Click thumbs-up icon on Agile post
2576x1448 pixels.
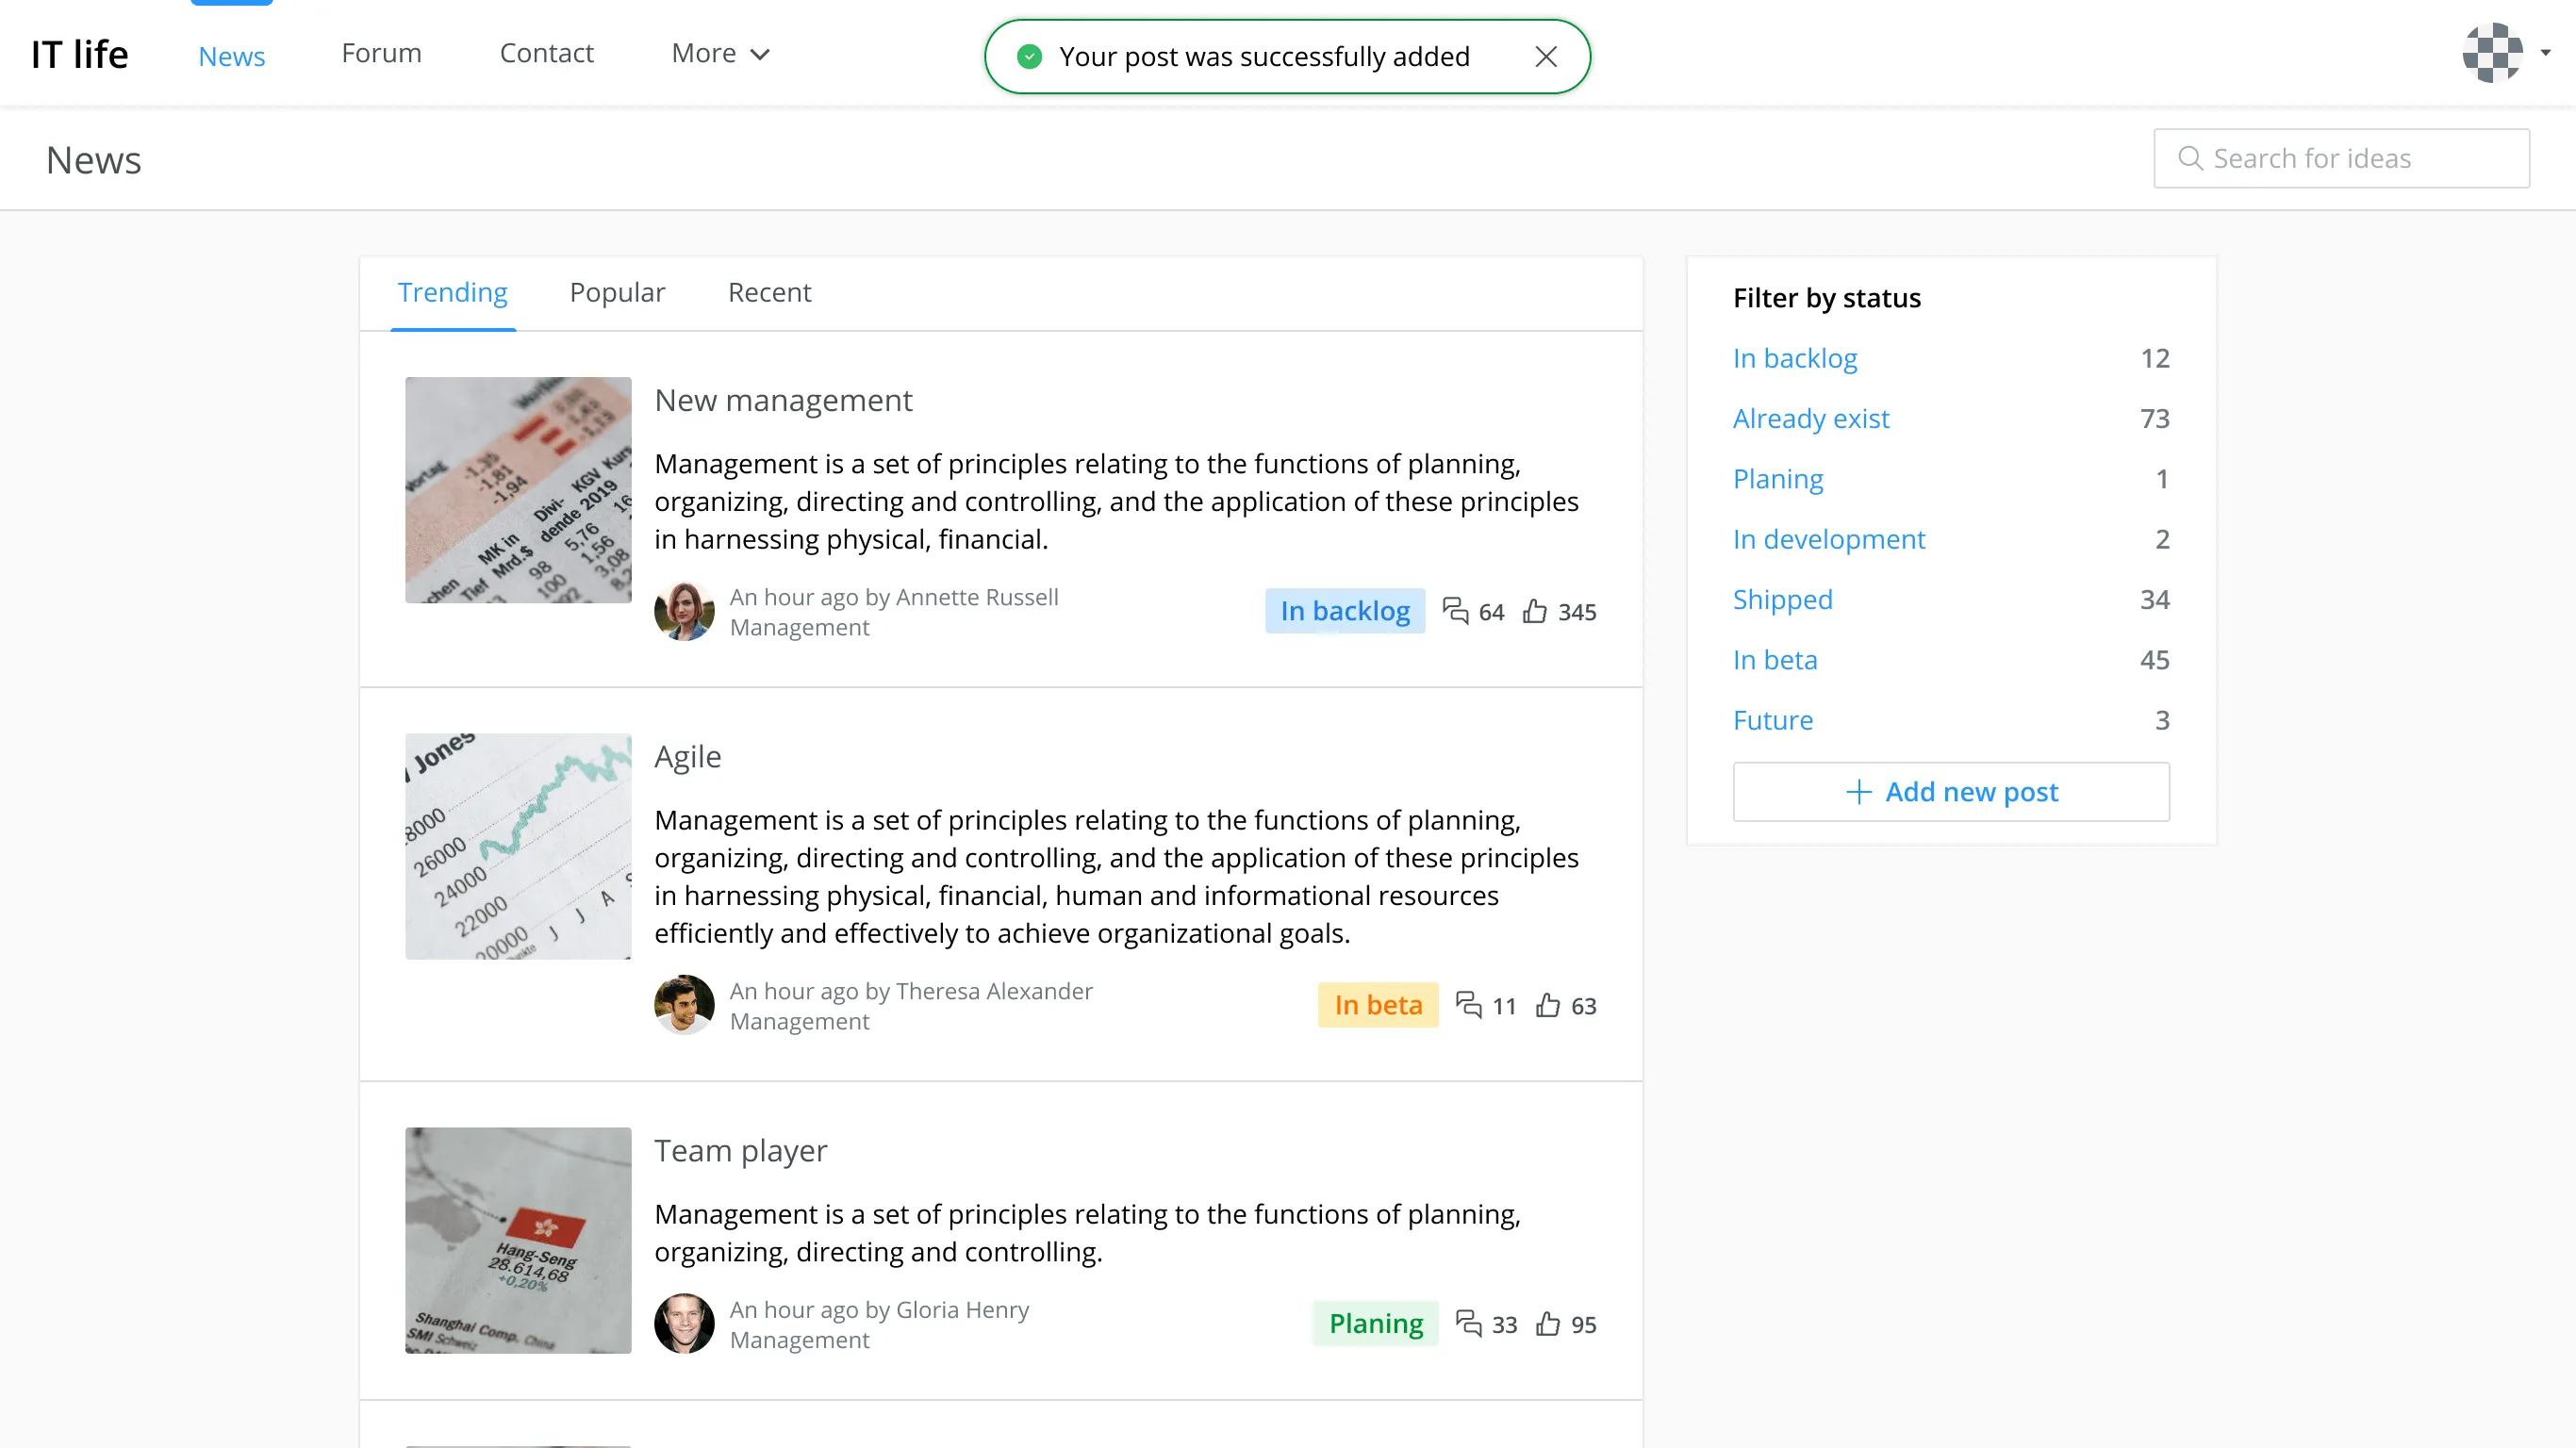click(x=1548, y=1005)
